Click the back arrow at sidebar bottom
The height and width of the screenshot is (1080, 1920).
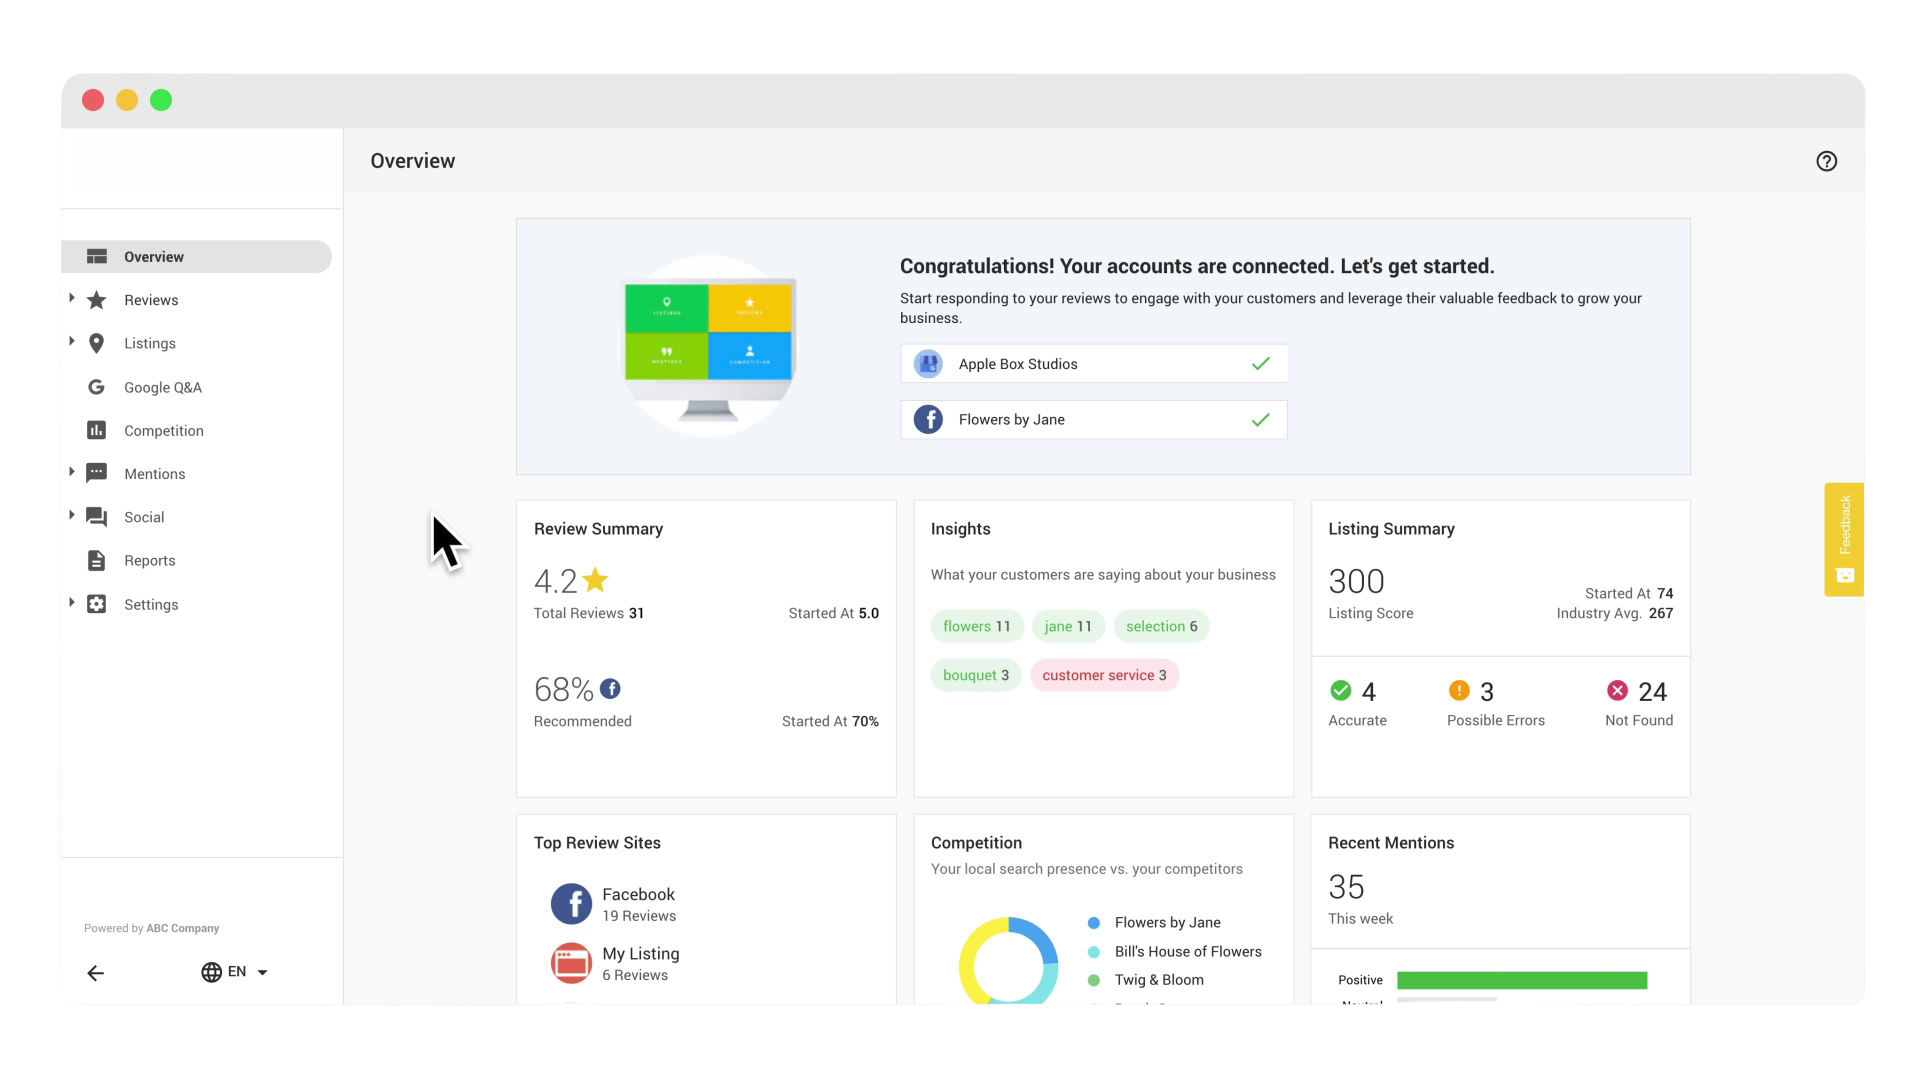(x=95, y=973)
